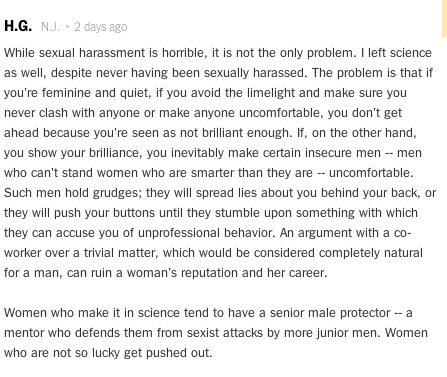Click the '2 days ago' timestamp
447x377 pixels.
[101, 27]
